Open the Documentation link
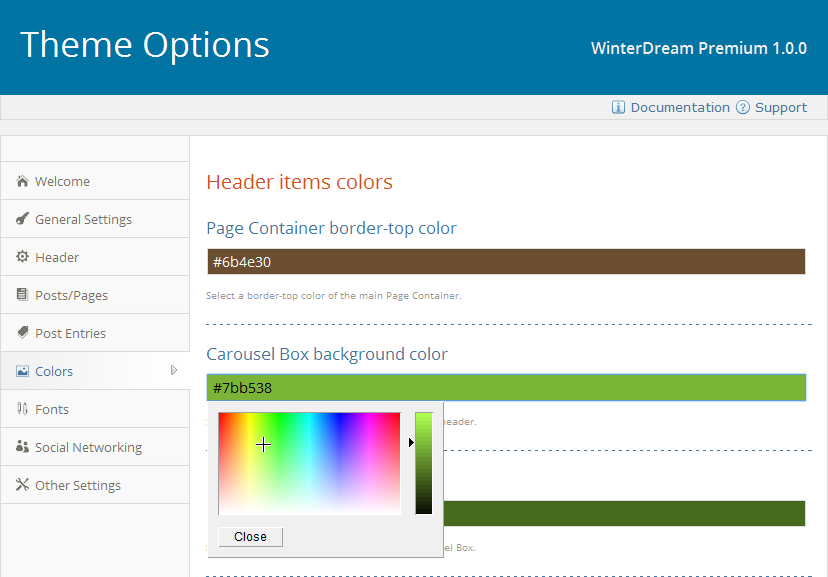 680,107
